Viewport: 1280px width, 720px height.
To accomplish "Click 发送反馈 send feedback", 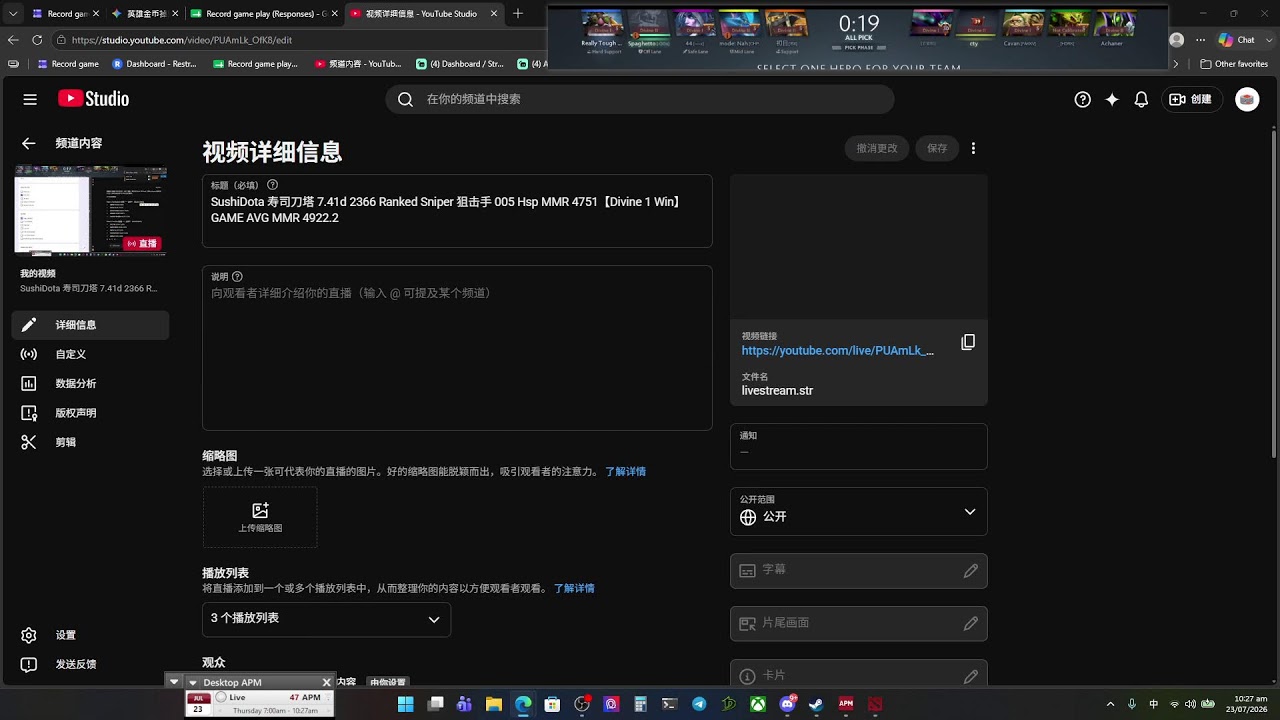I will click(x=90, y=664).
